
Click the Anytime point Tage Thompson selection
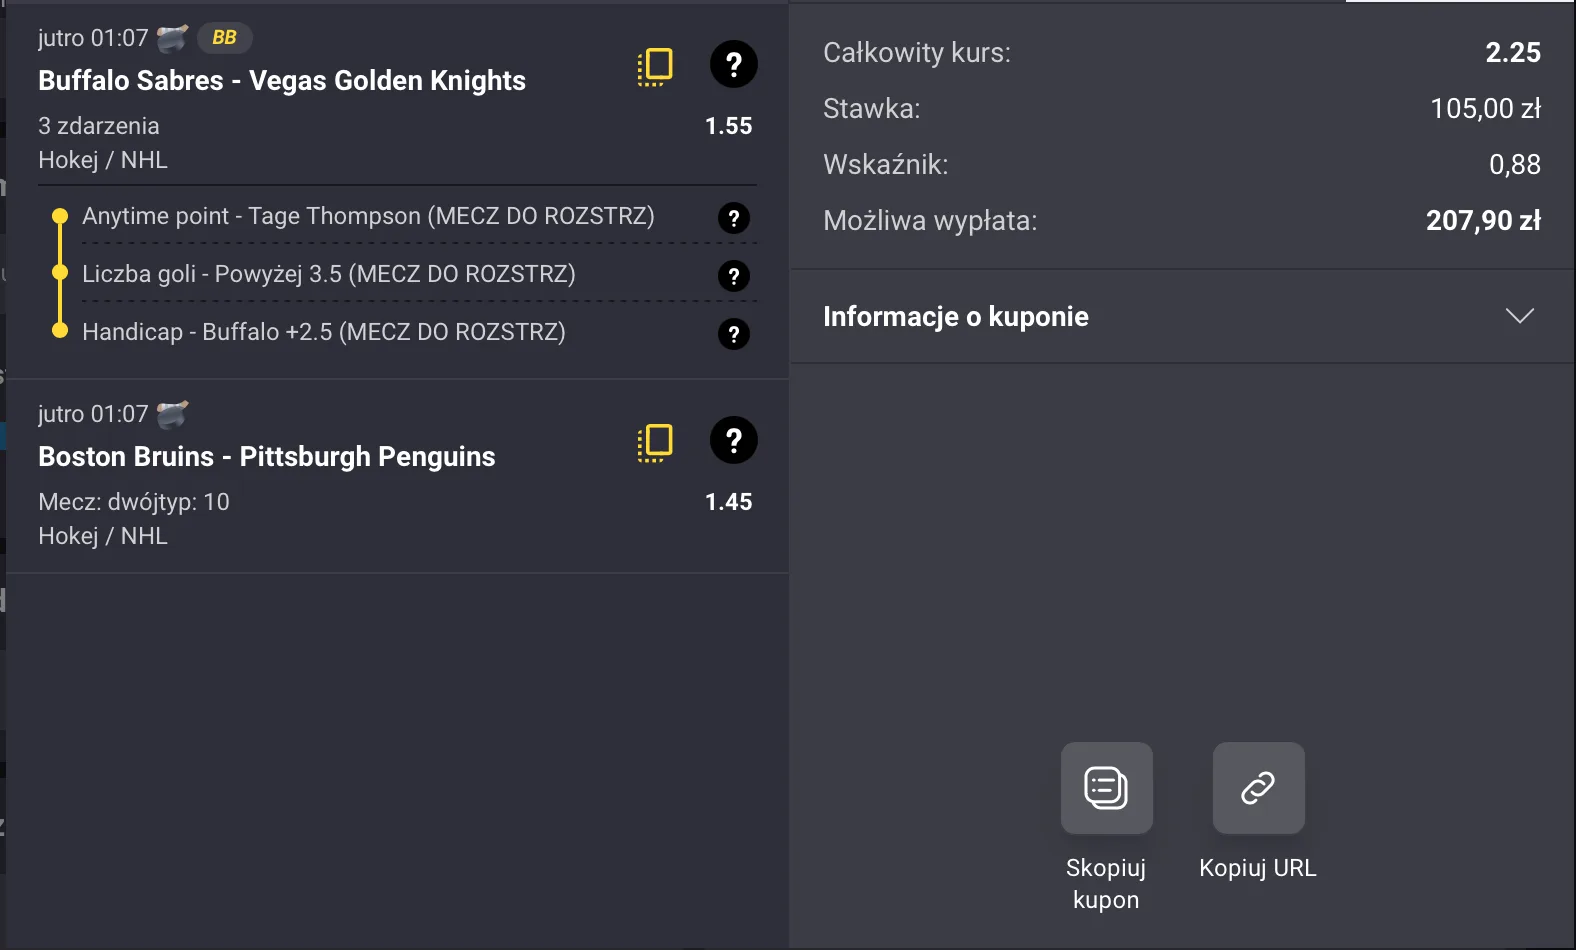370,216
